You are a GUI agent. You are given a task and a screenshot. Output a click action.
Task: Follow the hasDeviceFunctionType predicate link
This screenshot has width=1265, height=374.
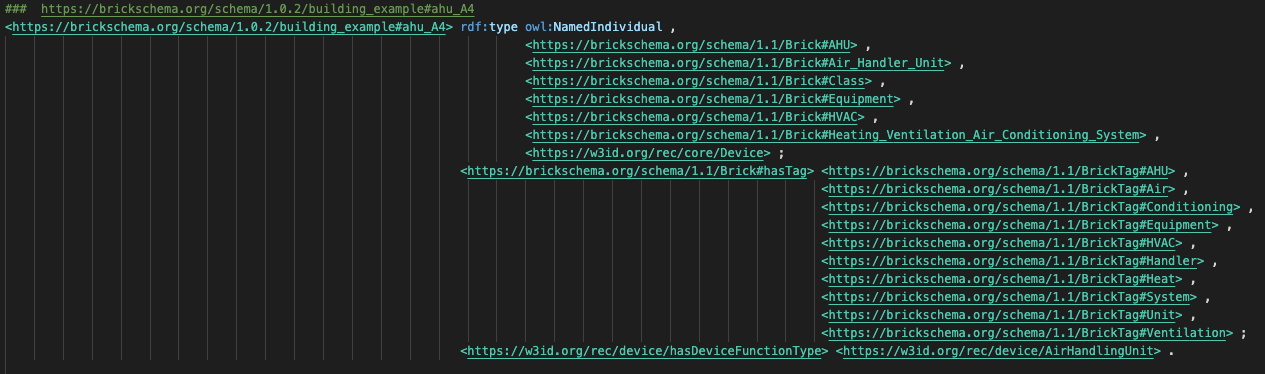[644, 351]
